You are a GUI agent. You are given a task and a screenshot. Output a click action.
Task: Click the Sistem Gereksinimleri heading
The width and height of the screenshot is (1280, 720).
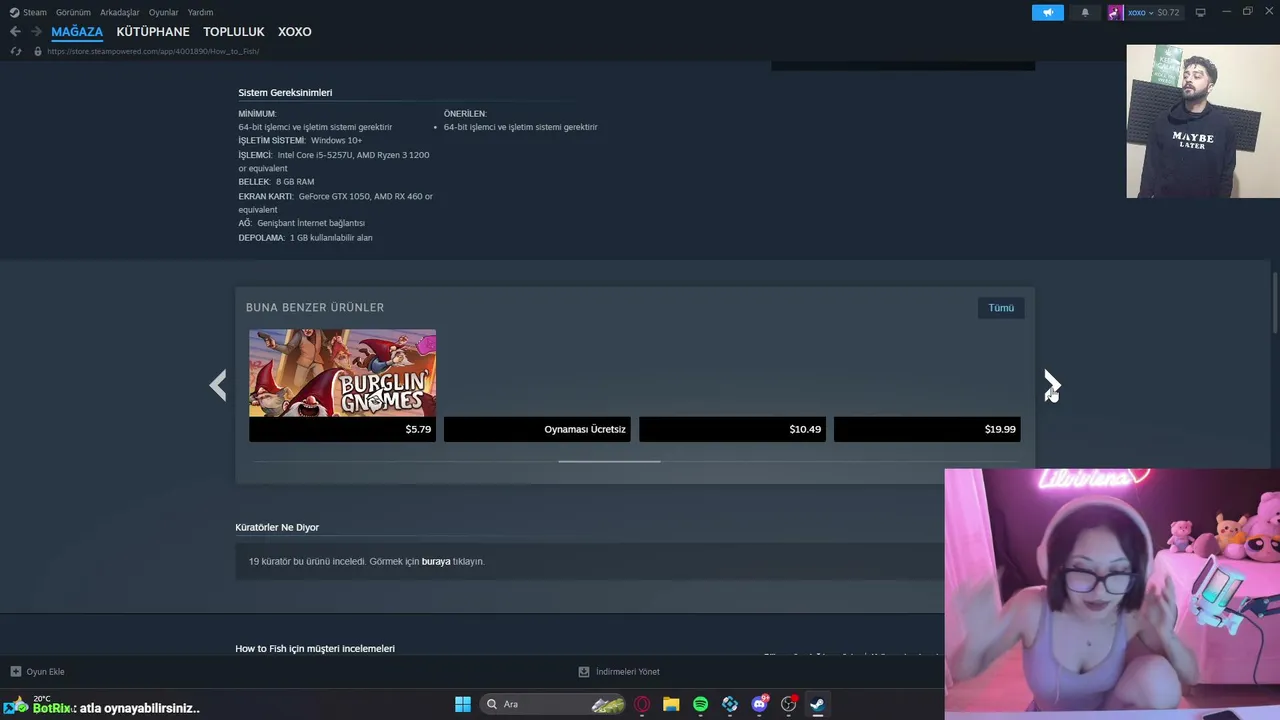pos(285,93)
